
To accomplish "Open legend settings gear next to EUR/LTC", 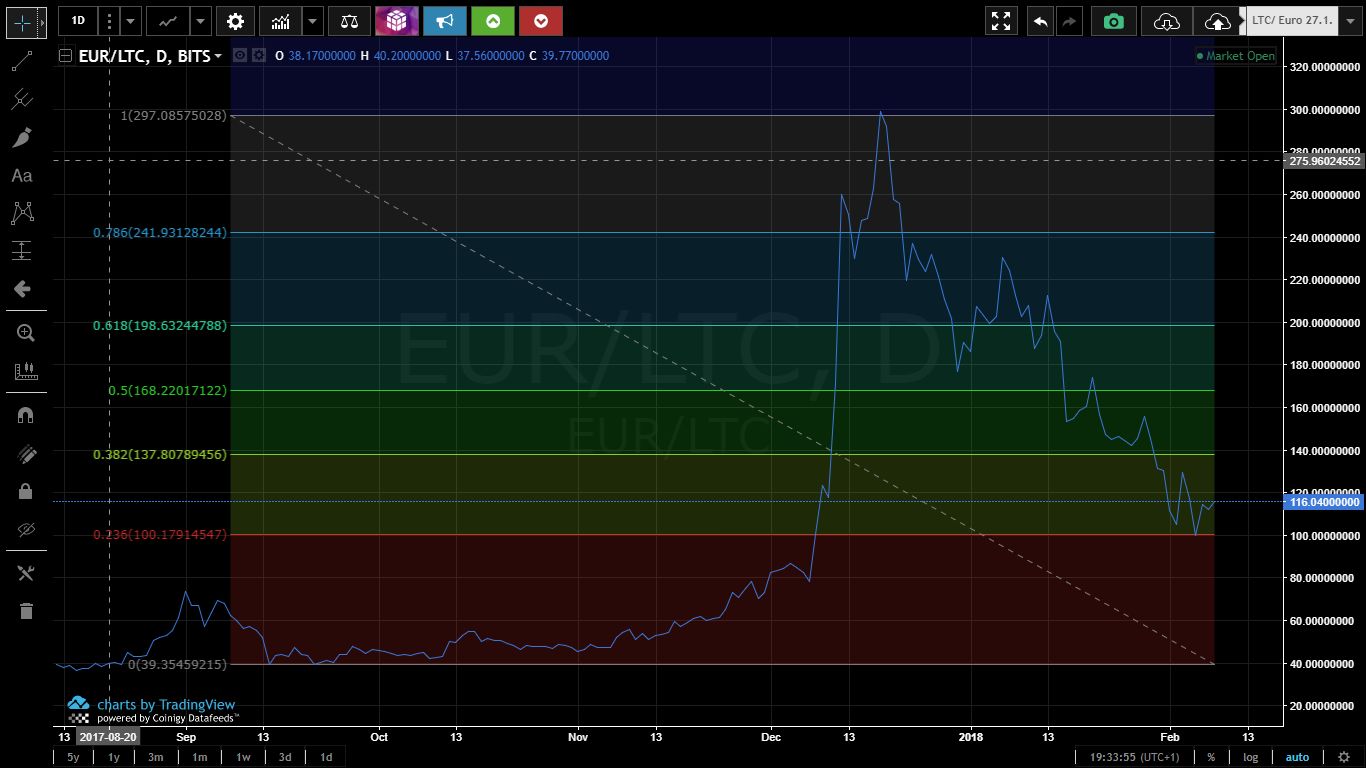I will (258, 56).
